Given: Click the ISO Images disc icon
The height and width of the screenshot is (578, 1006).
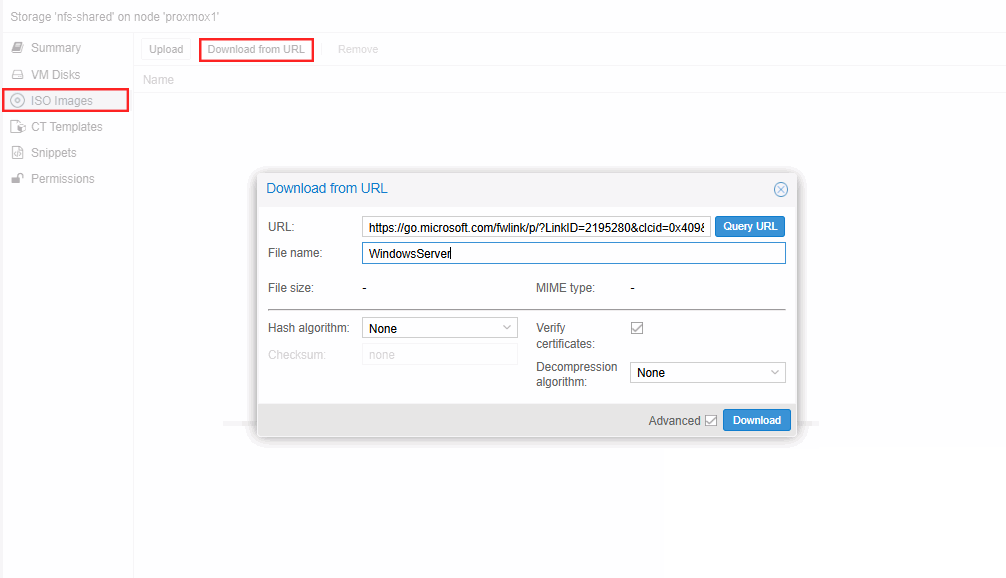Looking at the screenshot, I should [x=17, y=101].
